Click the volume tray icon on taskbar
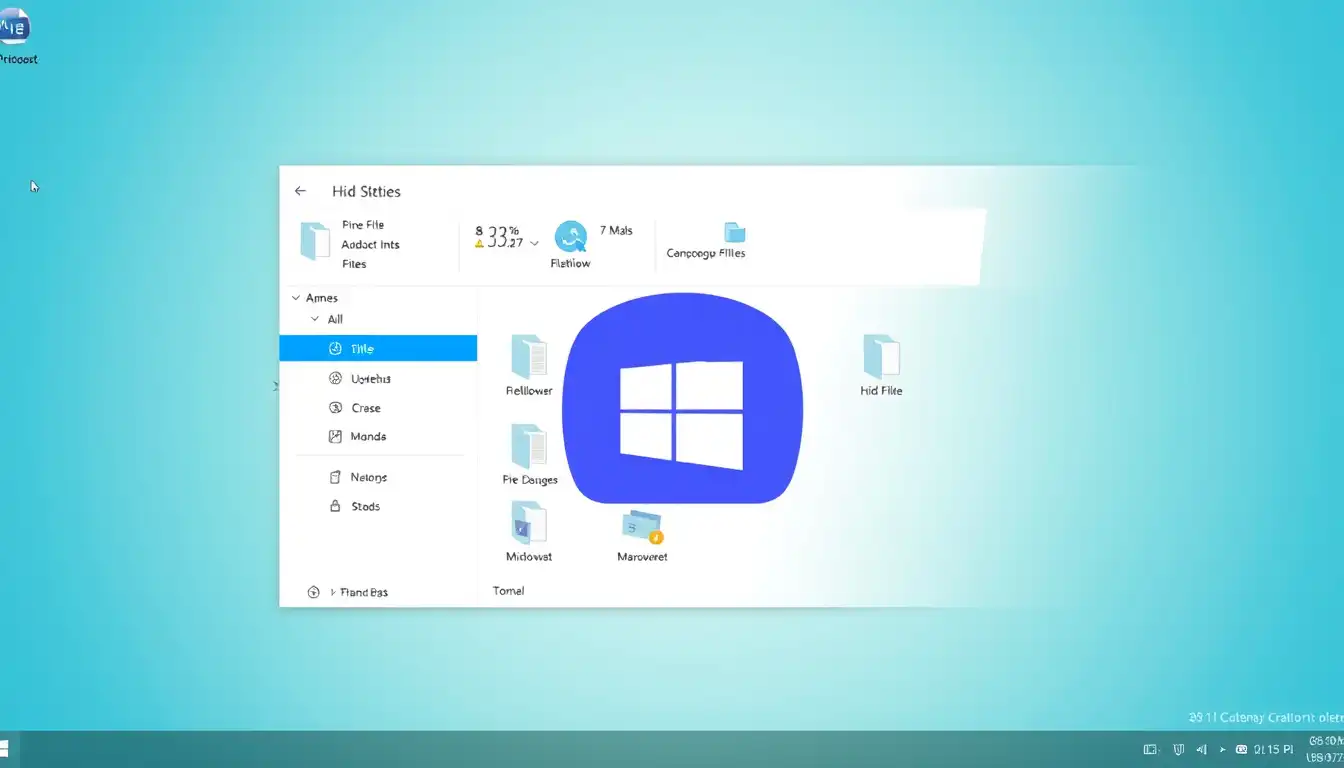Image resolution: width=1344 pixels, height=768 pixels. tap(1202, 749)
